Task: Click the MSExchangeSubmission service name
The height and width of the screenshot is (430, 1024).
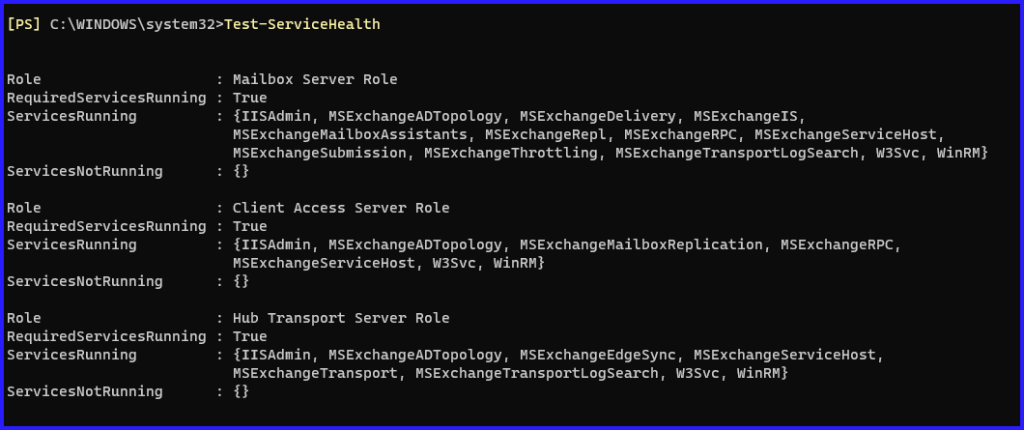Action: (320, 152)
